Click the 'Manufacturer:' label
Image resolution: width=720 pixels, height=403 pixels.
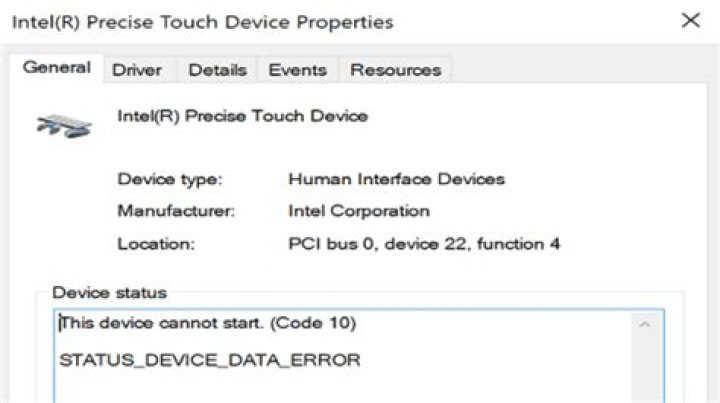176,211
